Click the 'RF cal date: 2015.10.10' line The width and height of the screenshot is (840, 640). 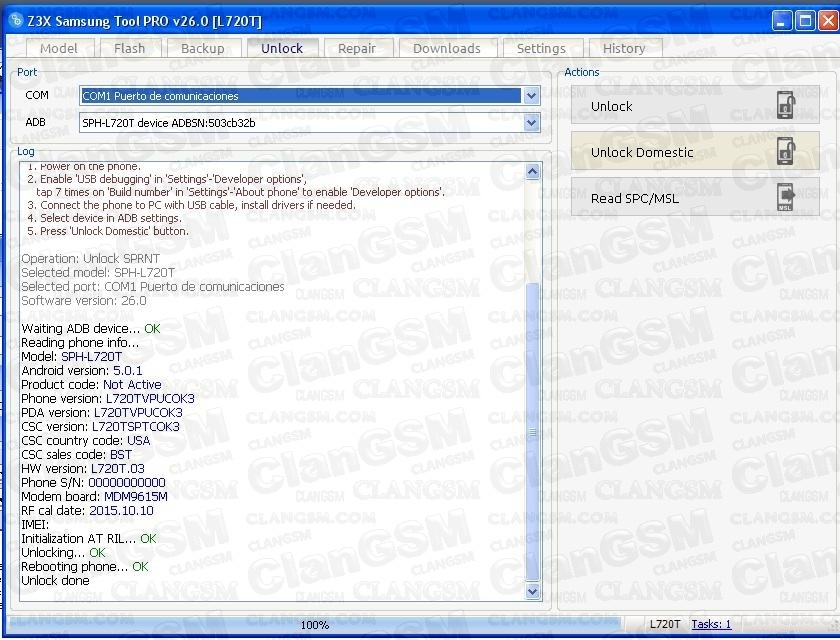click(87, 510)
